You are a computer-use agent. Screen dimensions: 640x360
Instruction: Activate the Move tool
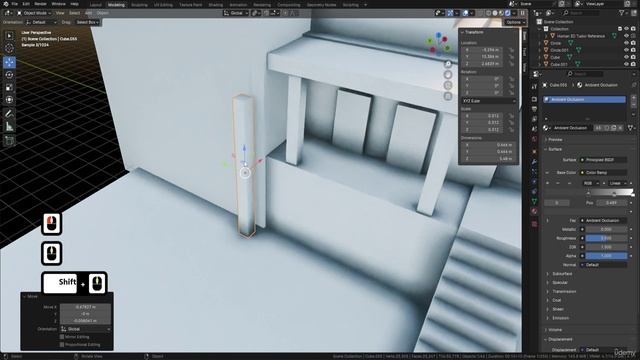[9, 62]
